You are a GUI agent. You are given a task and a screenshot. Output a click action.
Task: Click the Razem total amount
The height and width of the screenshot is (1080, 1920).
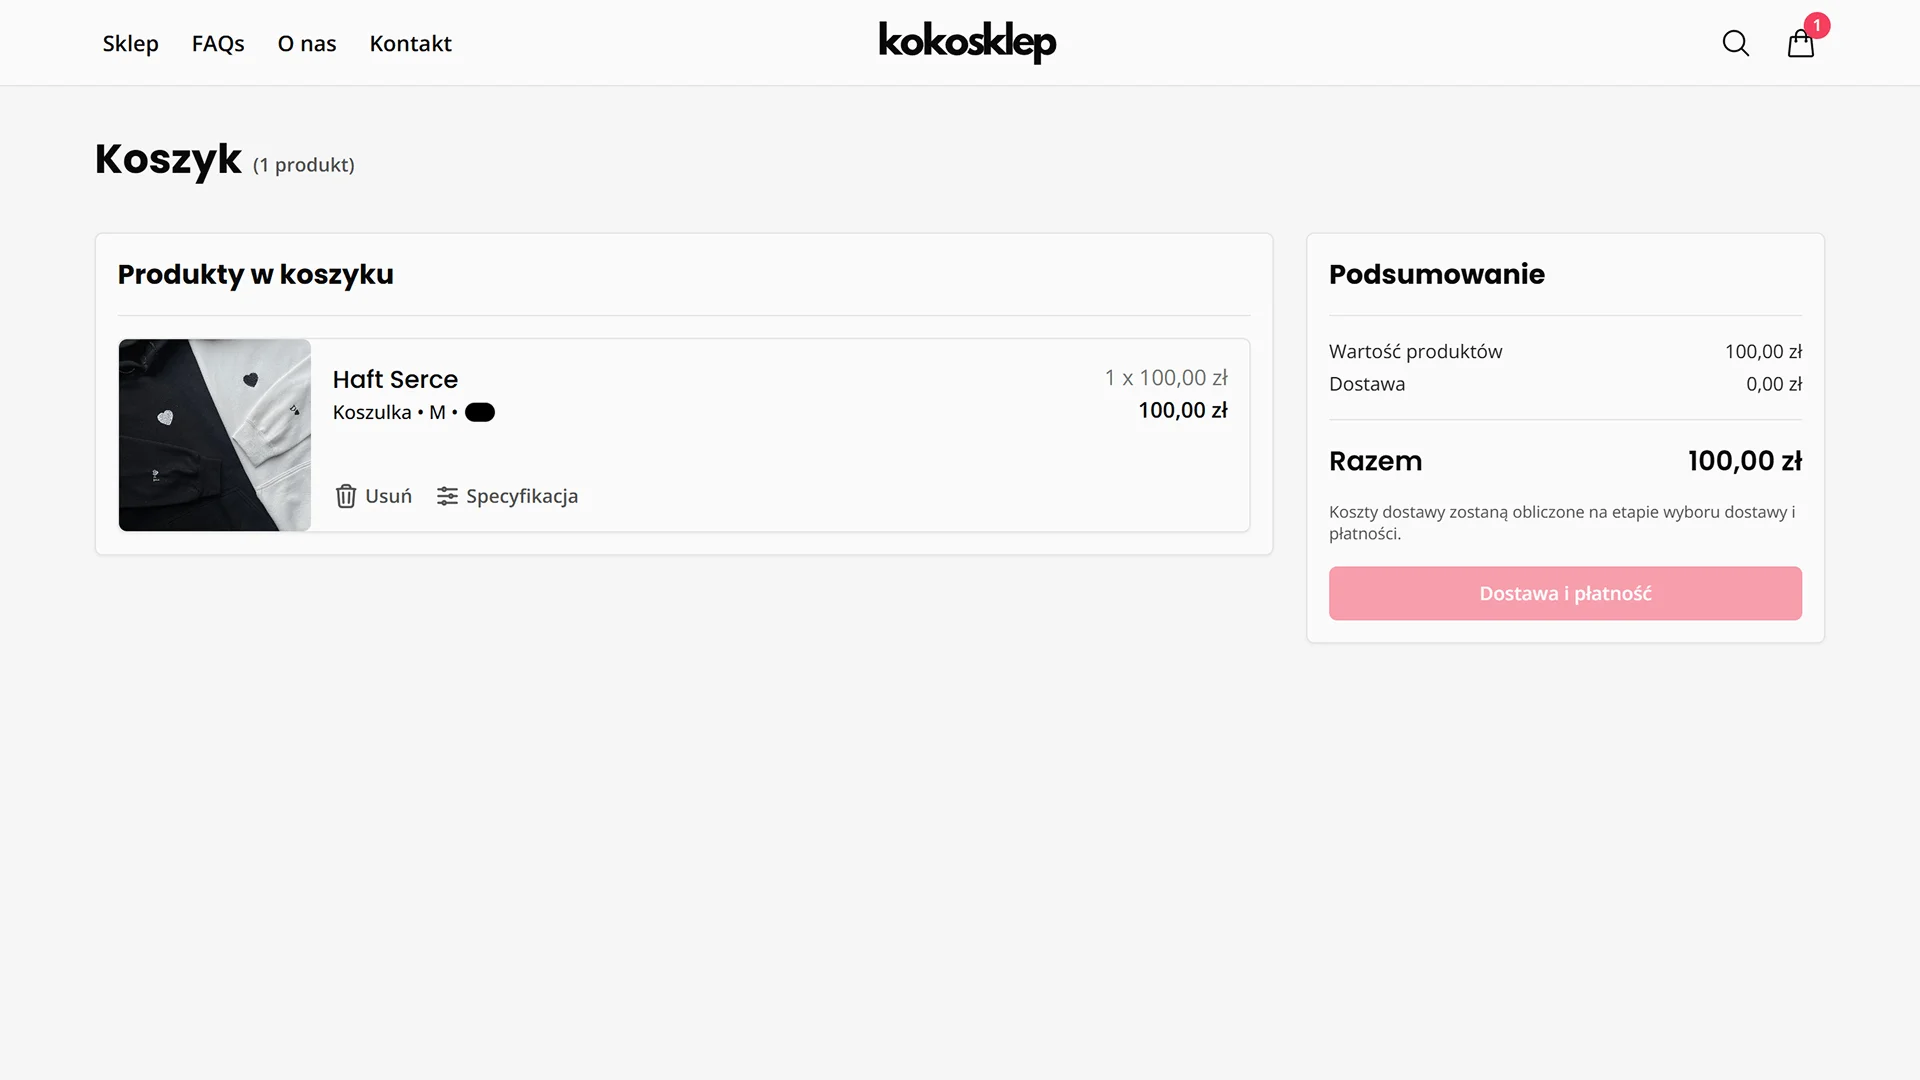pos(1744,461)
